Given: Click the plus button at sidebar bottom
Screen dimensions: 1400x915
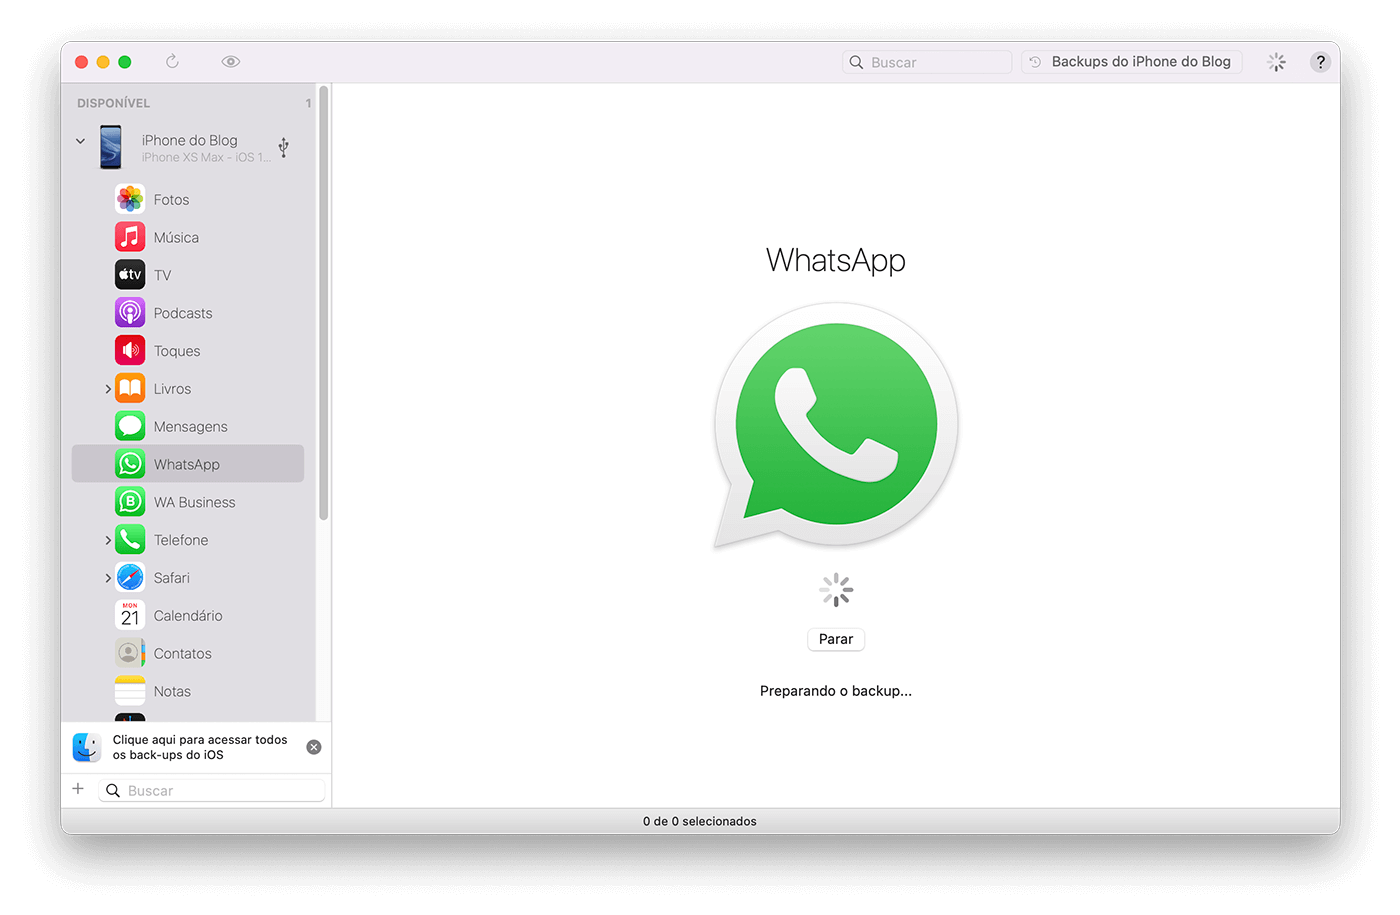Looking at the screenshot, I should 78,789.
